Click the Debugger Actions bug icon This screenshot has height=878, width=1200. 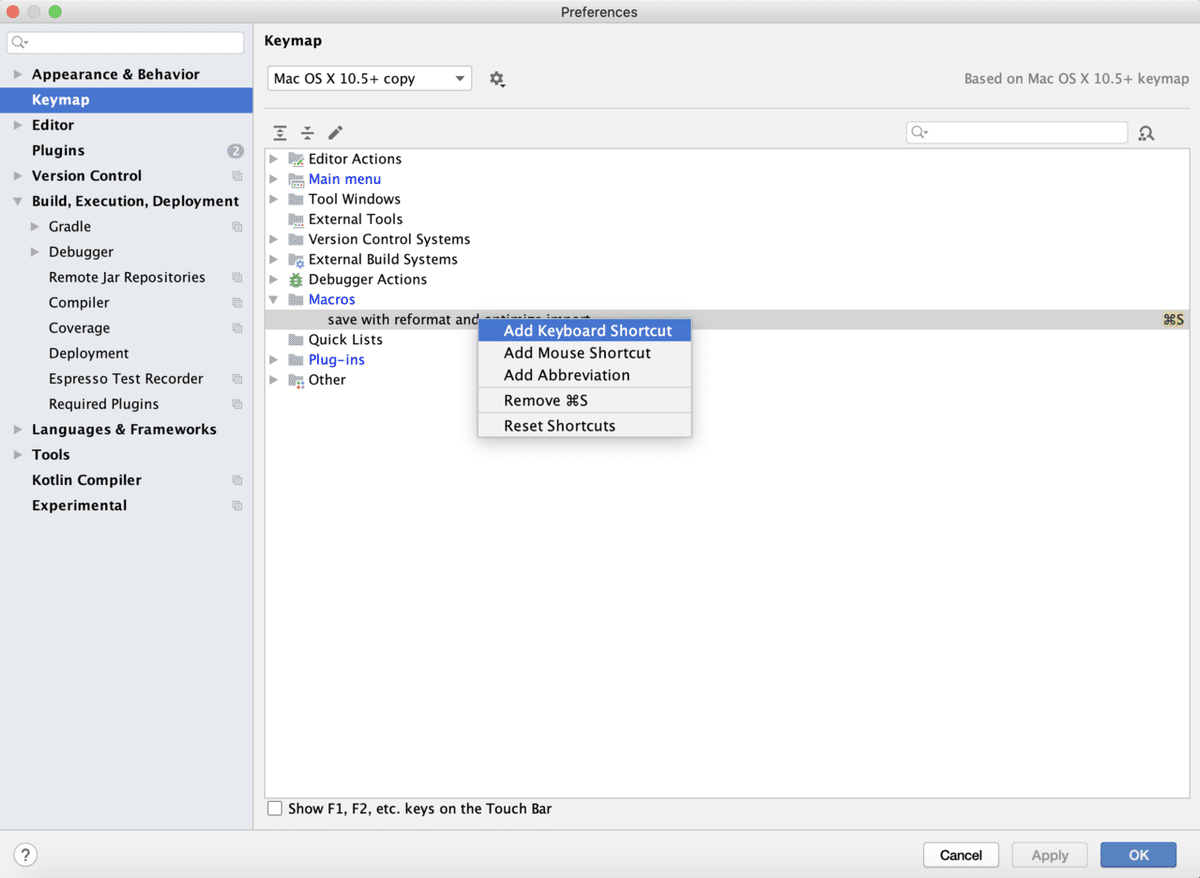(296, 279)
